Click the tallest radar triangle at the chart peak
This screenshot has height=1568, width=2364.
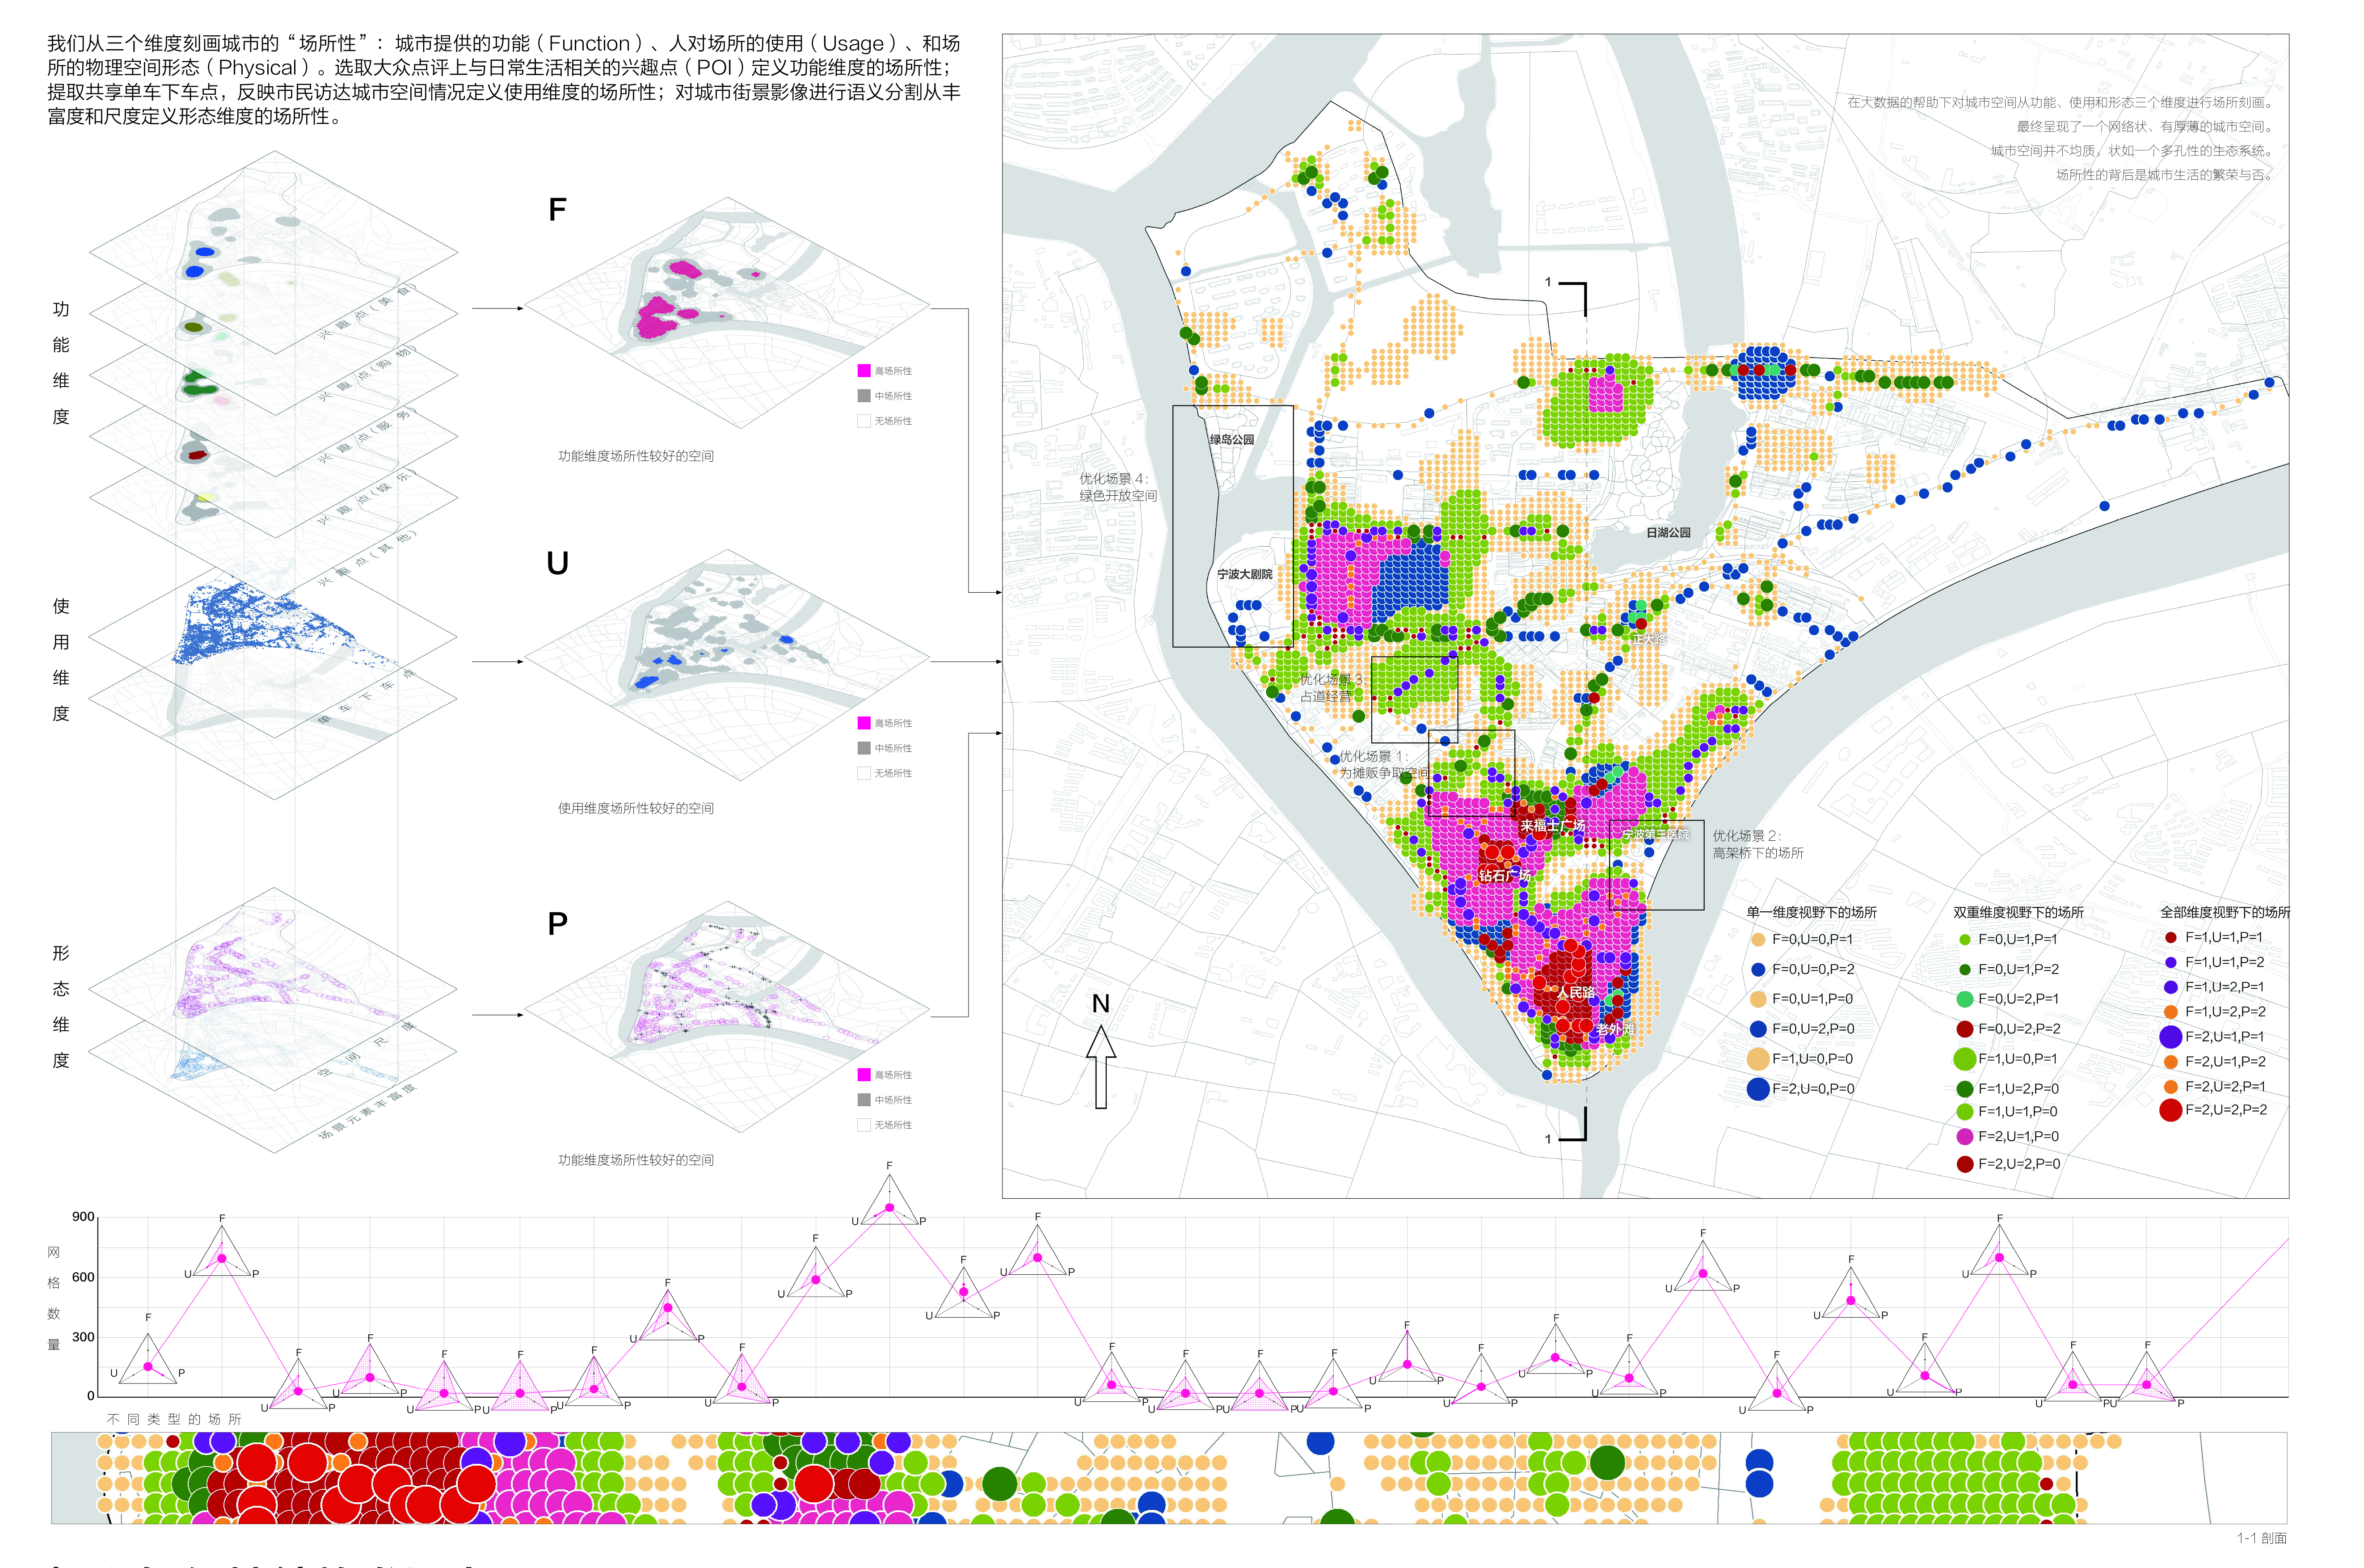889,1200
